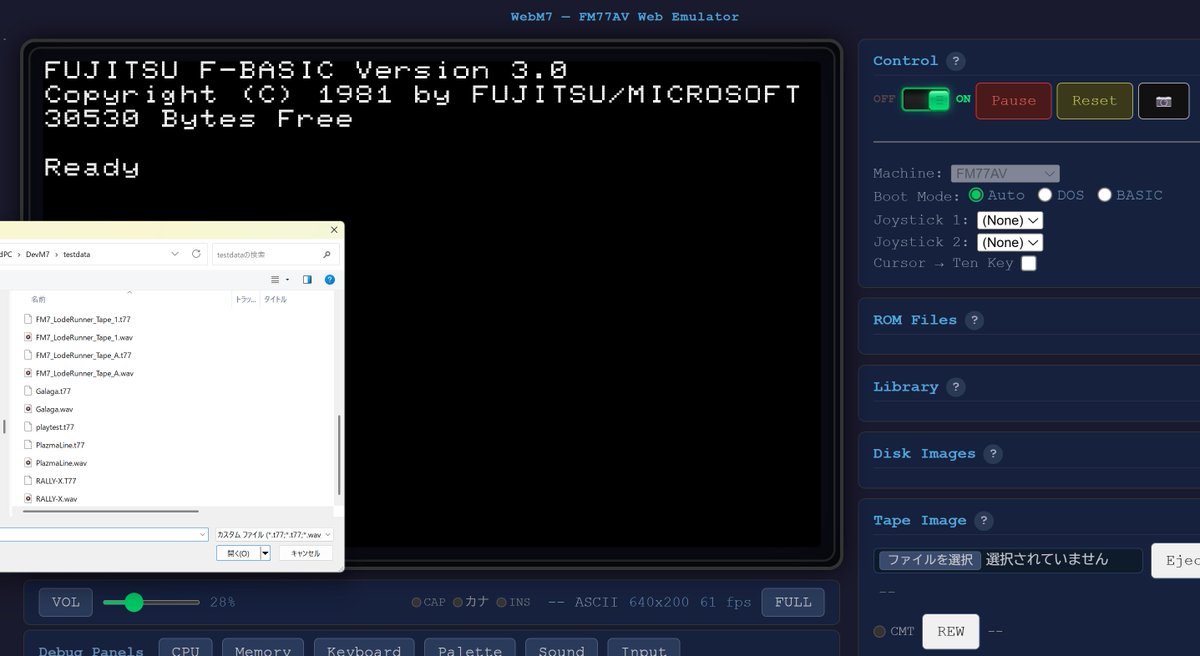Select the Auto boot mode
1200x656 pixels.
(976, 195)
